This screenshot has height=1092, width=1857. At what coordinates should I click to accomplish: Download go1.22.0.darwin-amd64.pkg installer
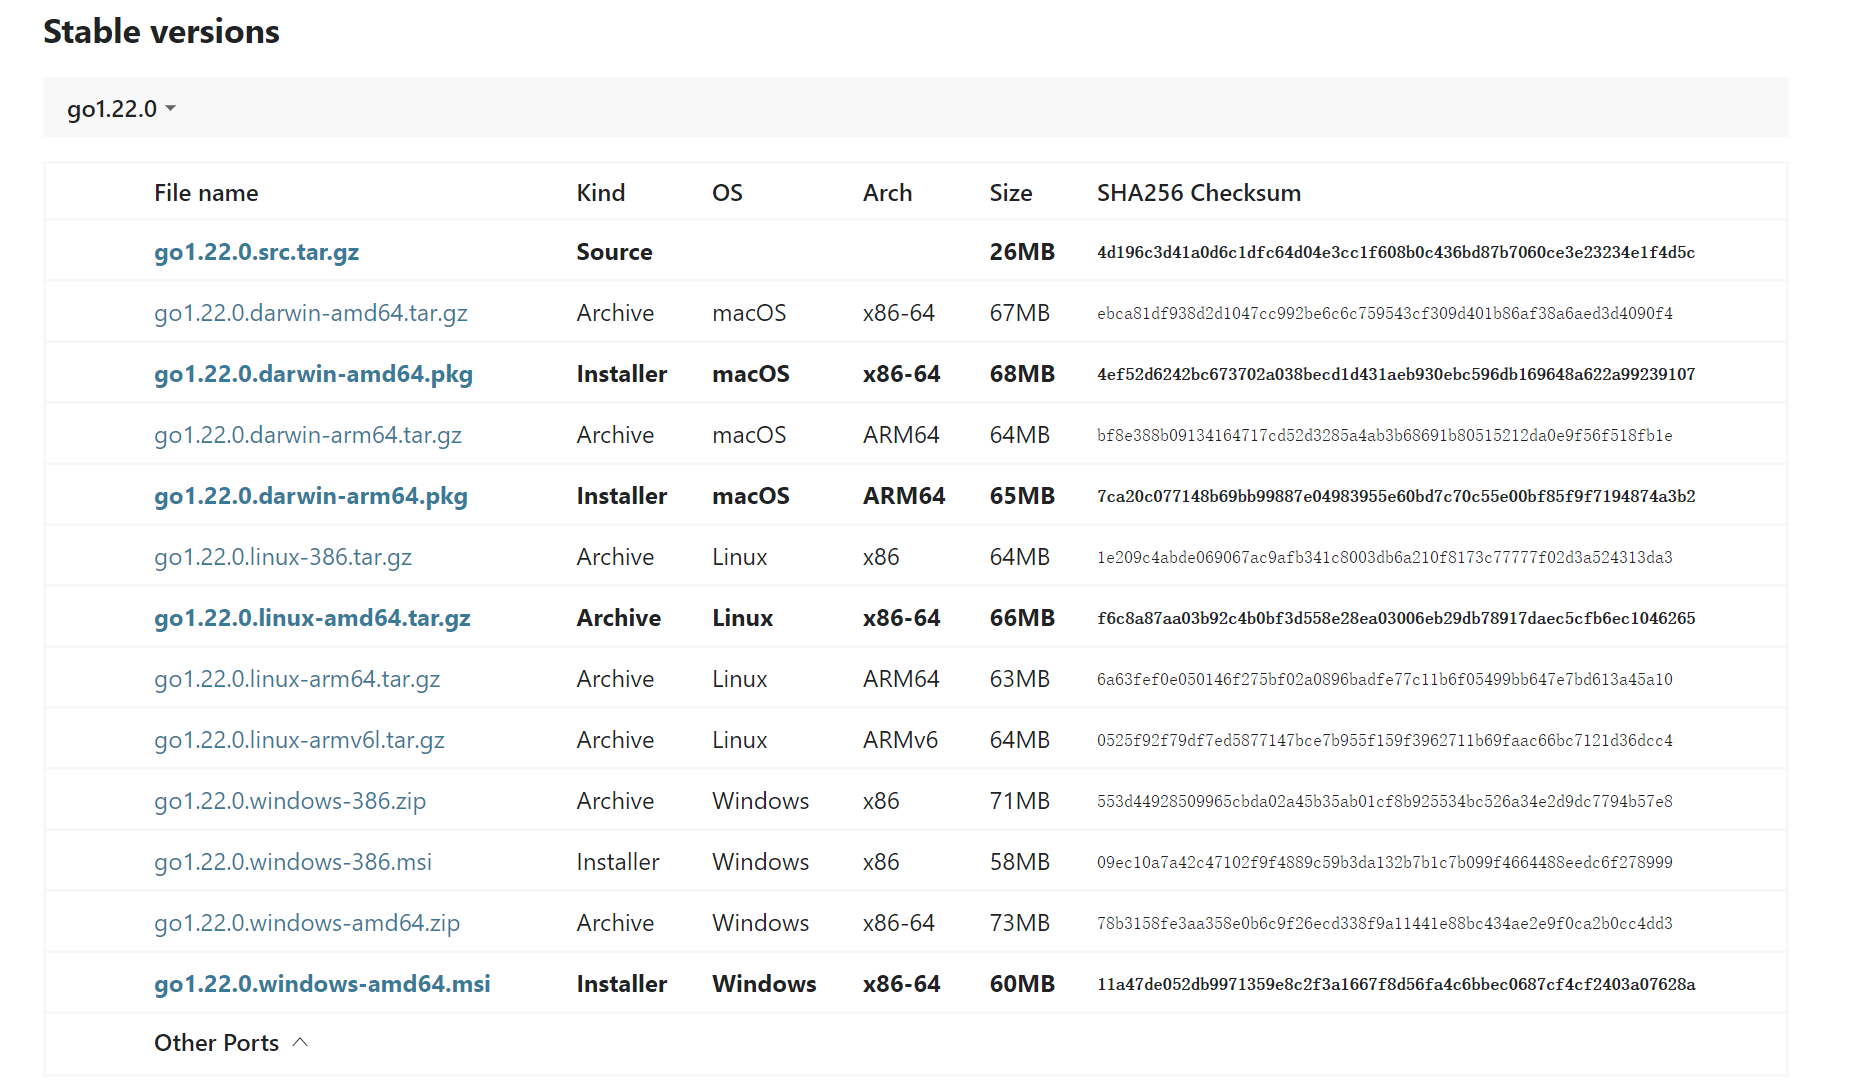point(313,374)
